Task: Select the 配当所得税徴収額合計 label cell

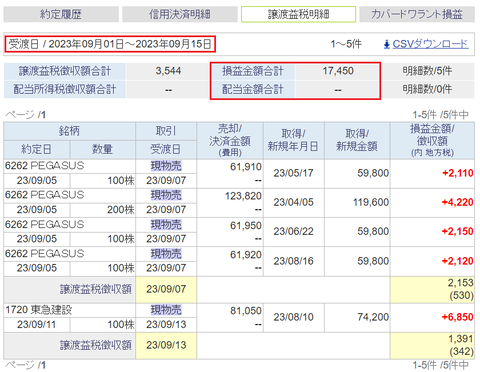Action: 65,89
